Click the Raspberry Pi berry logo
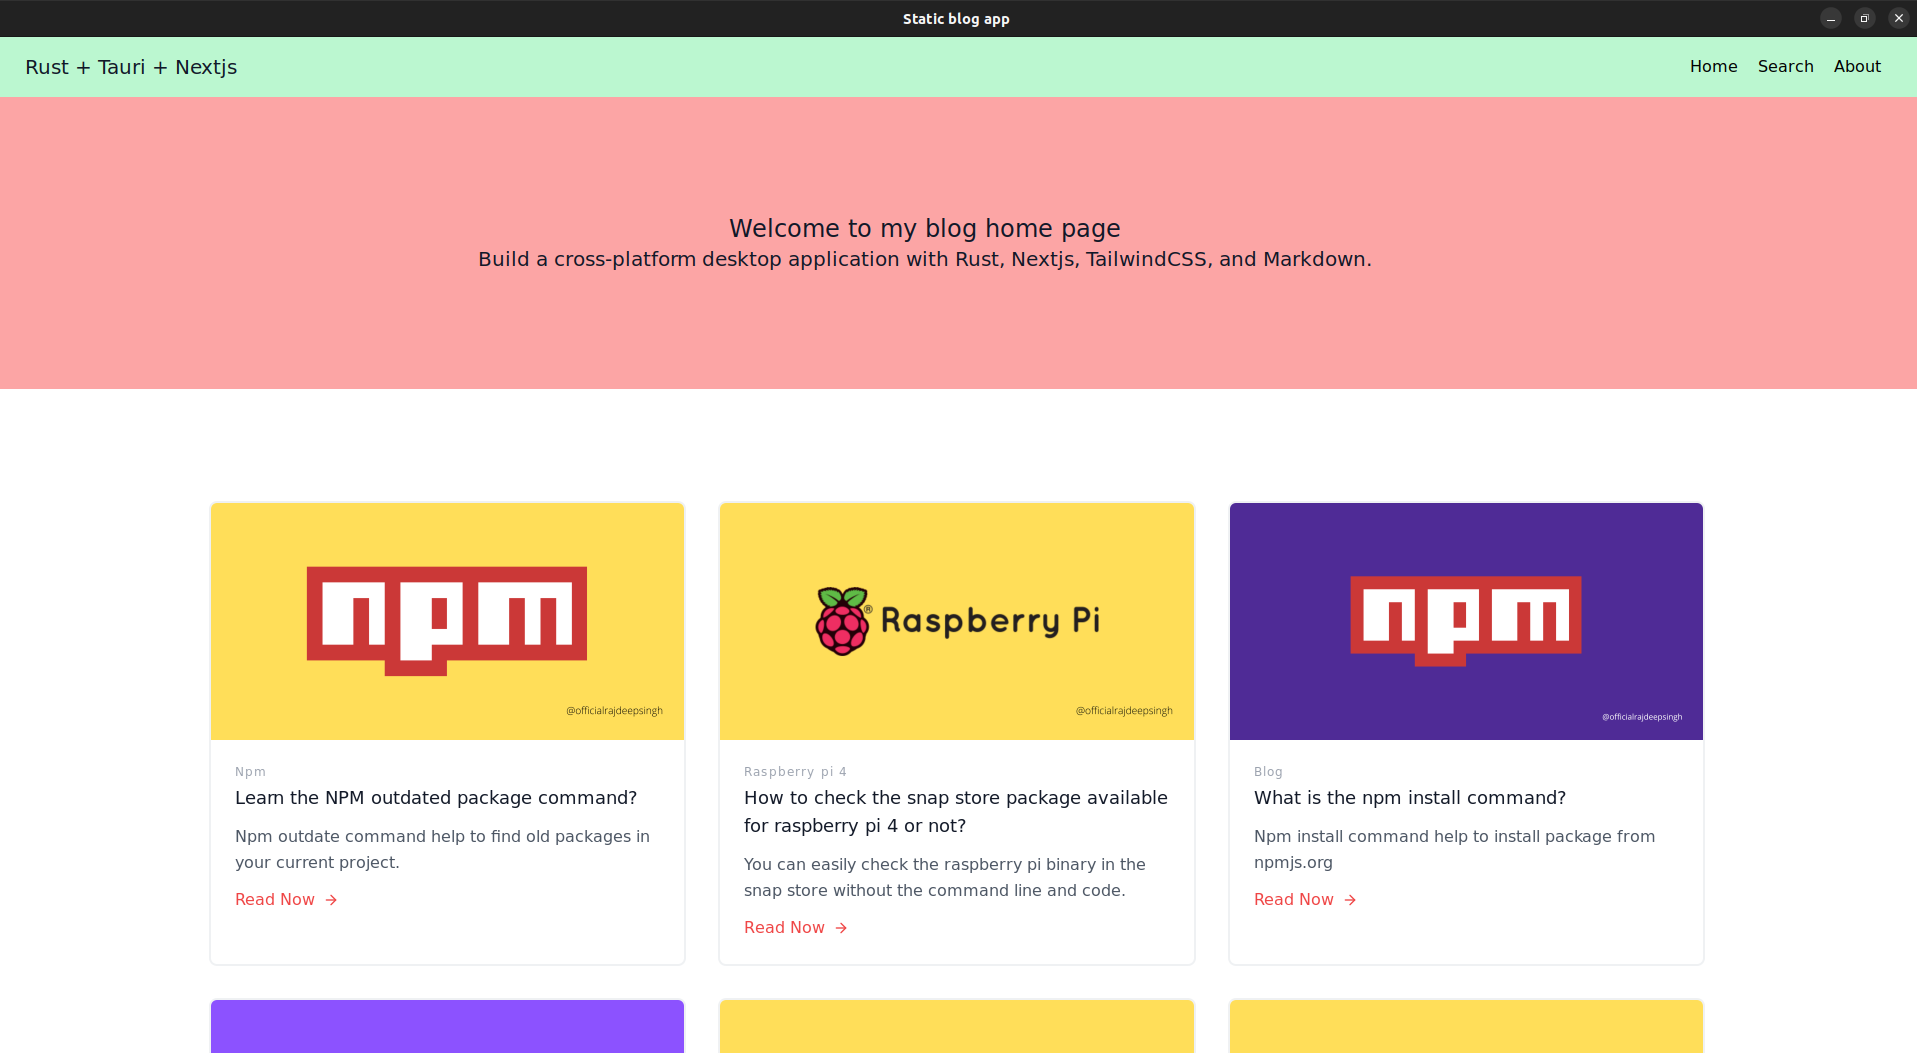Viewport: 1917px width, 1053px height. coord(842,621)
